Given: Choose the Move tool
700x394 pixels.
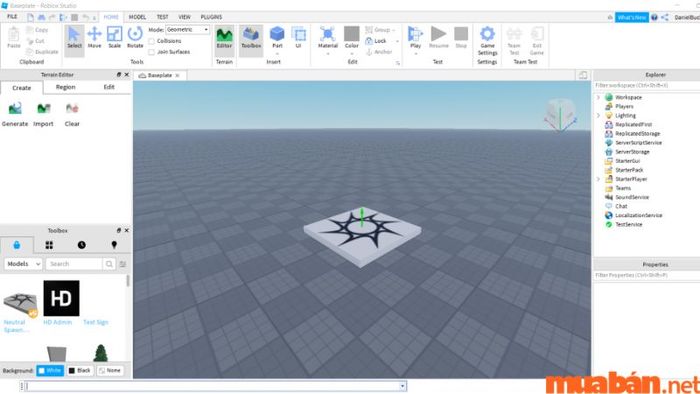Looking at the screenshot, I should coord(94,38).
